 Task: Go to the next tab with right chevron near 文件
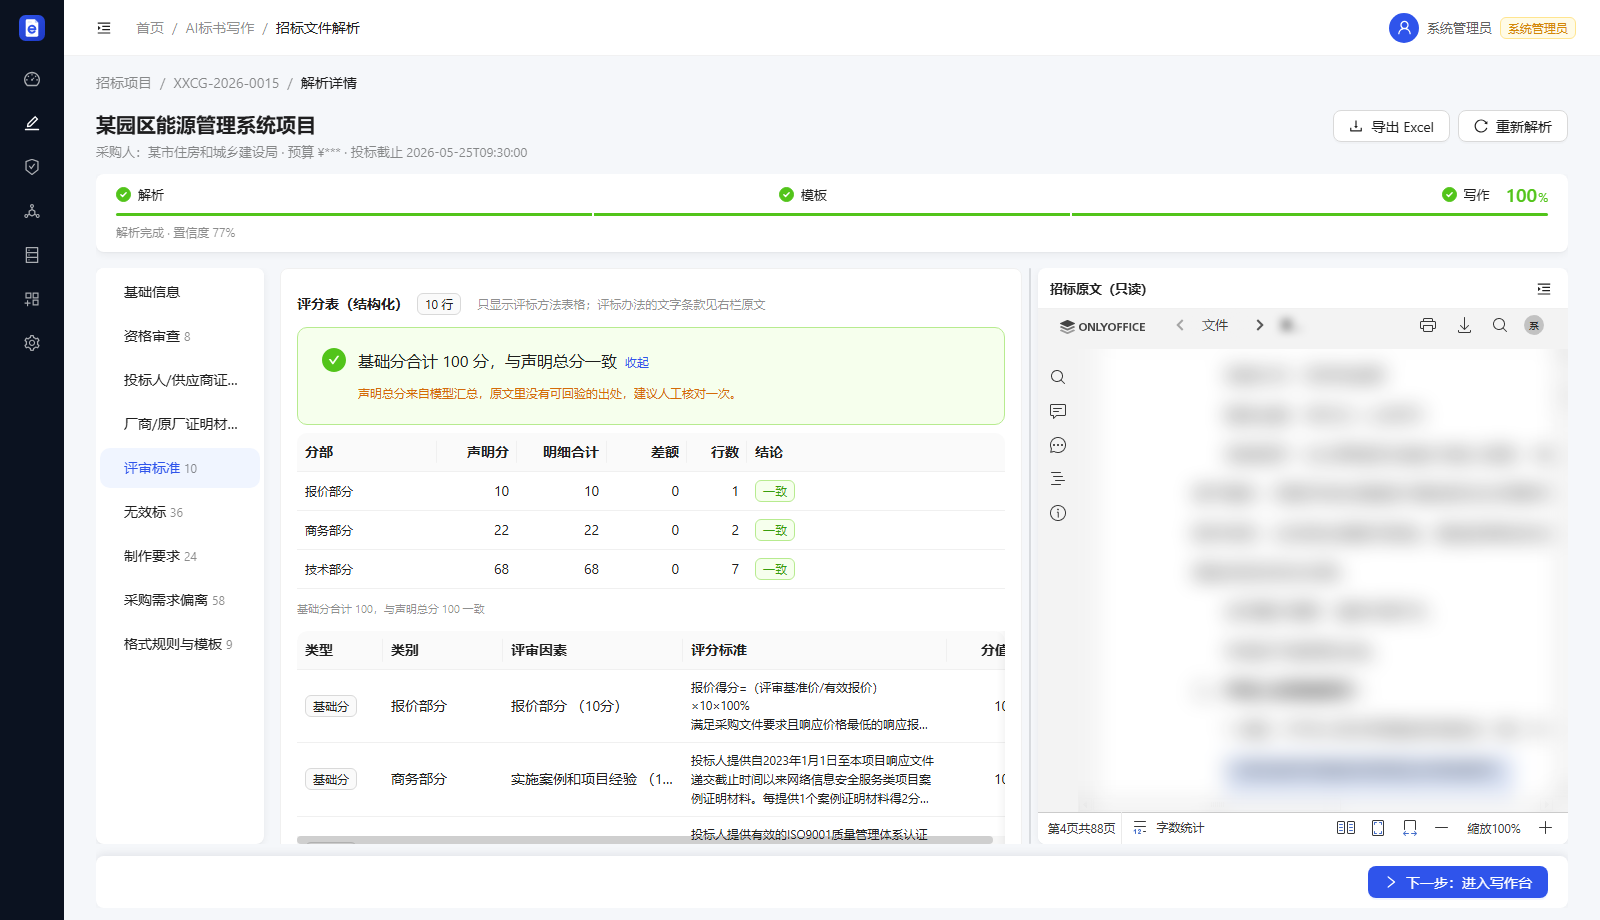[x=1259, y=325]
